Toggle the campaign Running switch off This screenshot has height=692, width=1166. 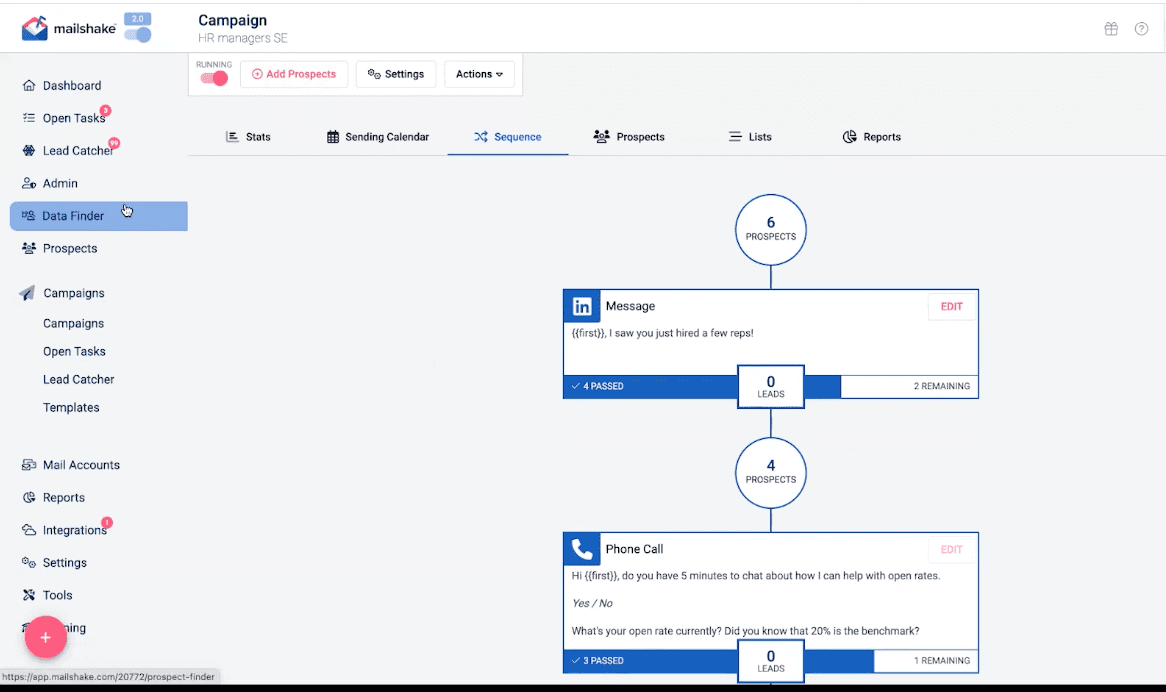click(x=213, y=78)
